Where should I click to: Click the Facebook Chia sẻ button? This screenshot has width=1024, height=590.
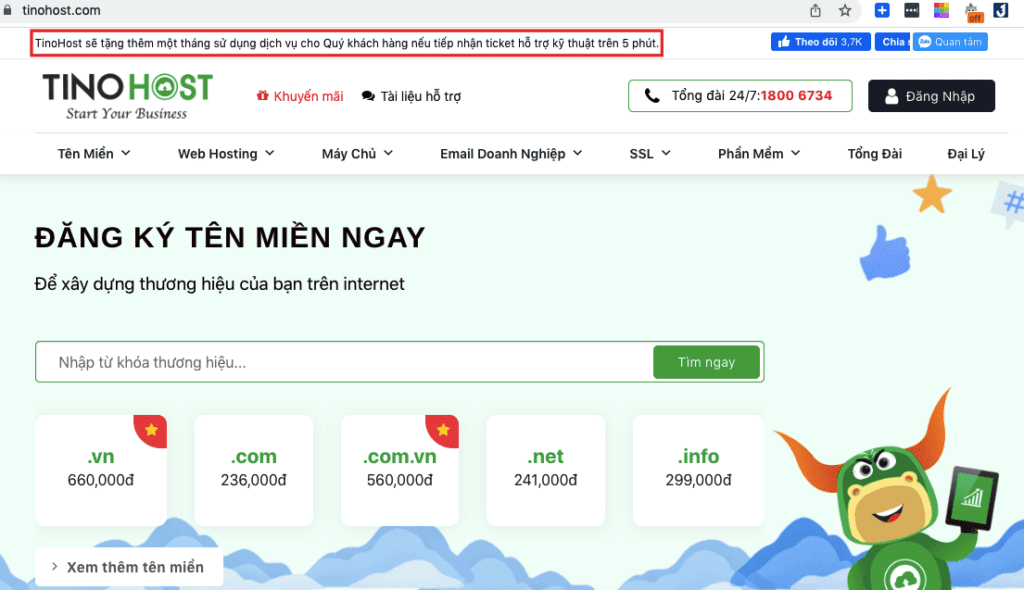(x=892, y=42)
